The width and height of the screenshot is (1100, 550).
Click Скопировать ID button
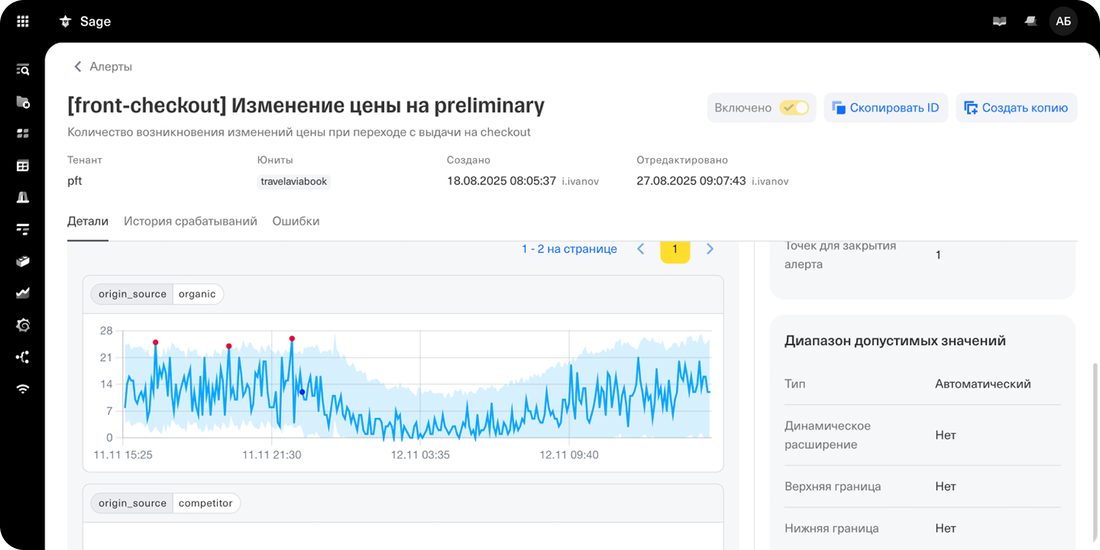886,108
